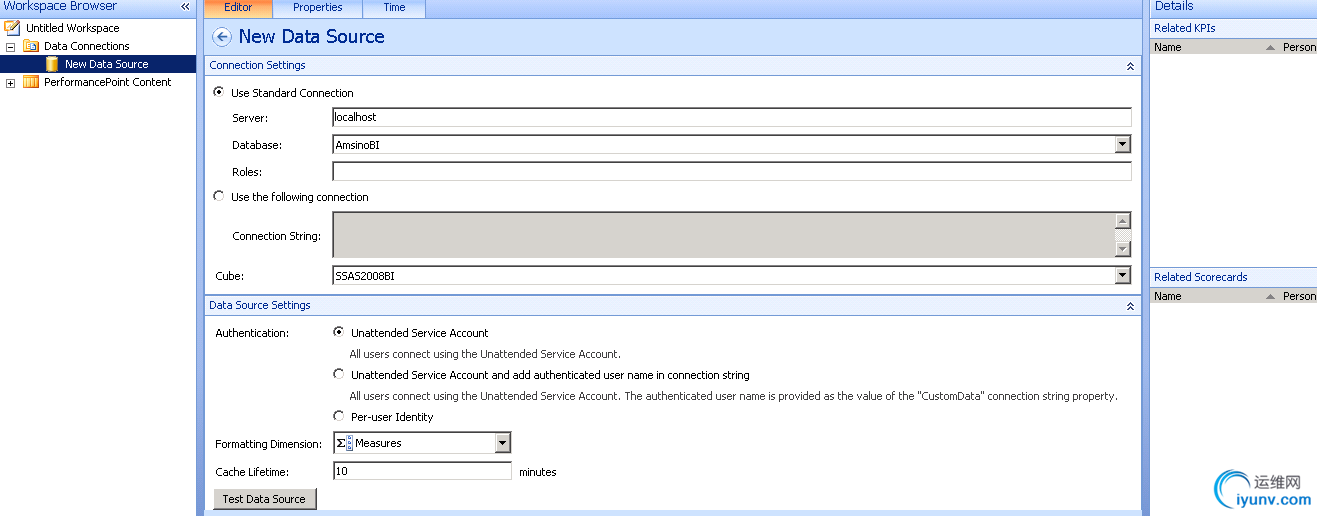Image resolution: width=1317 pixels, height=516 pixels.
Task: Click the Connection String text area
Action: click(x=724, y=235)
